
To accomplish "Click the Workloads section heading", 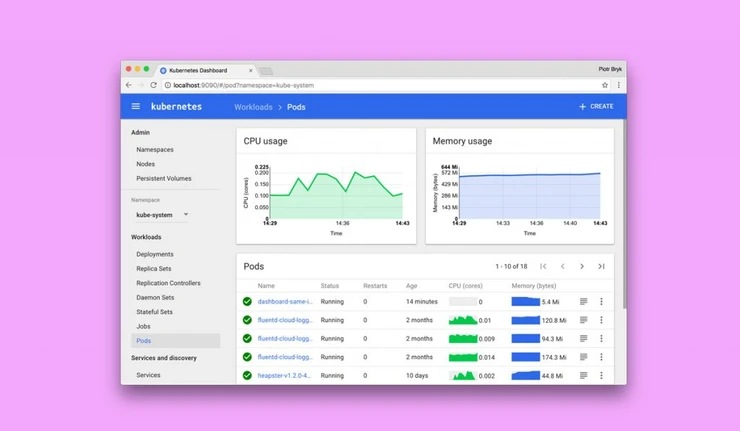I will click(146, 237).
